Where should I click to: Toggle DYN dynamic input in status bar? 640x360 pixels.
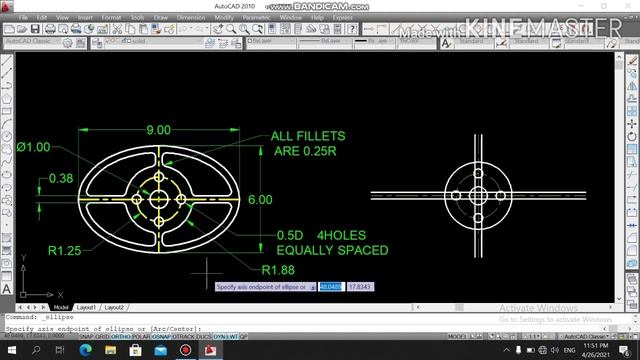point(219,337)
